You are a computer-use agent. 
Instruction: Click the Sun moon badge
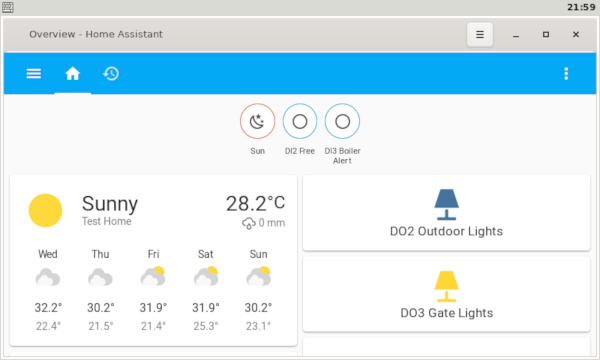258,121
